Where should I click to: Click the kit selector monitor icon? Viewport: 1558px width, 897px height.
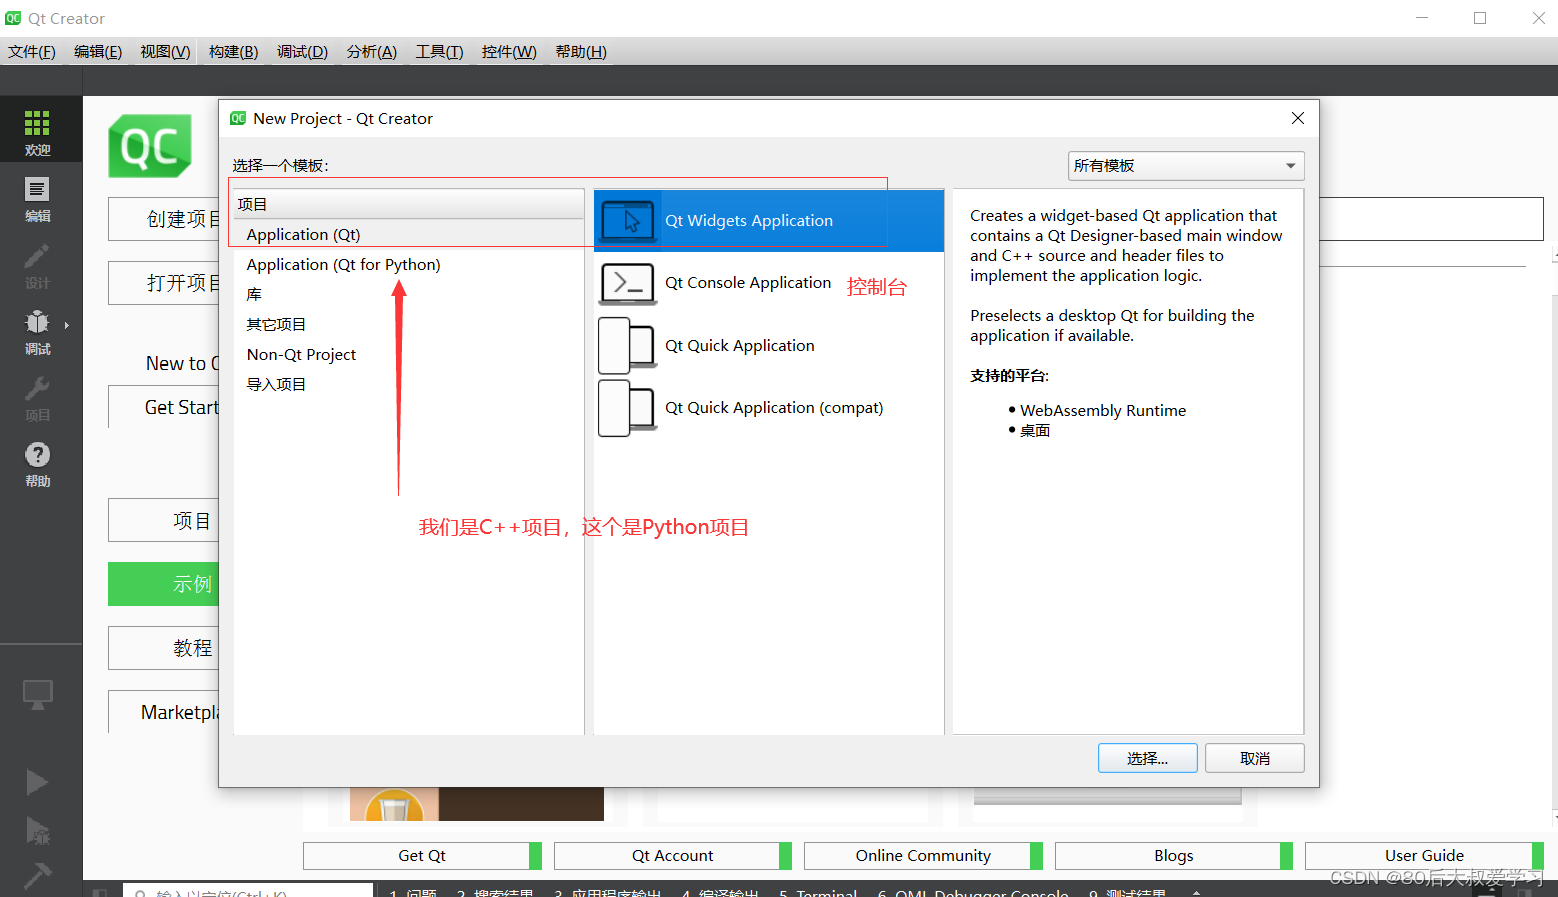[37, 694]
